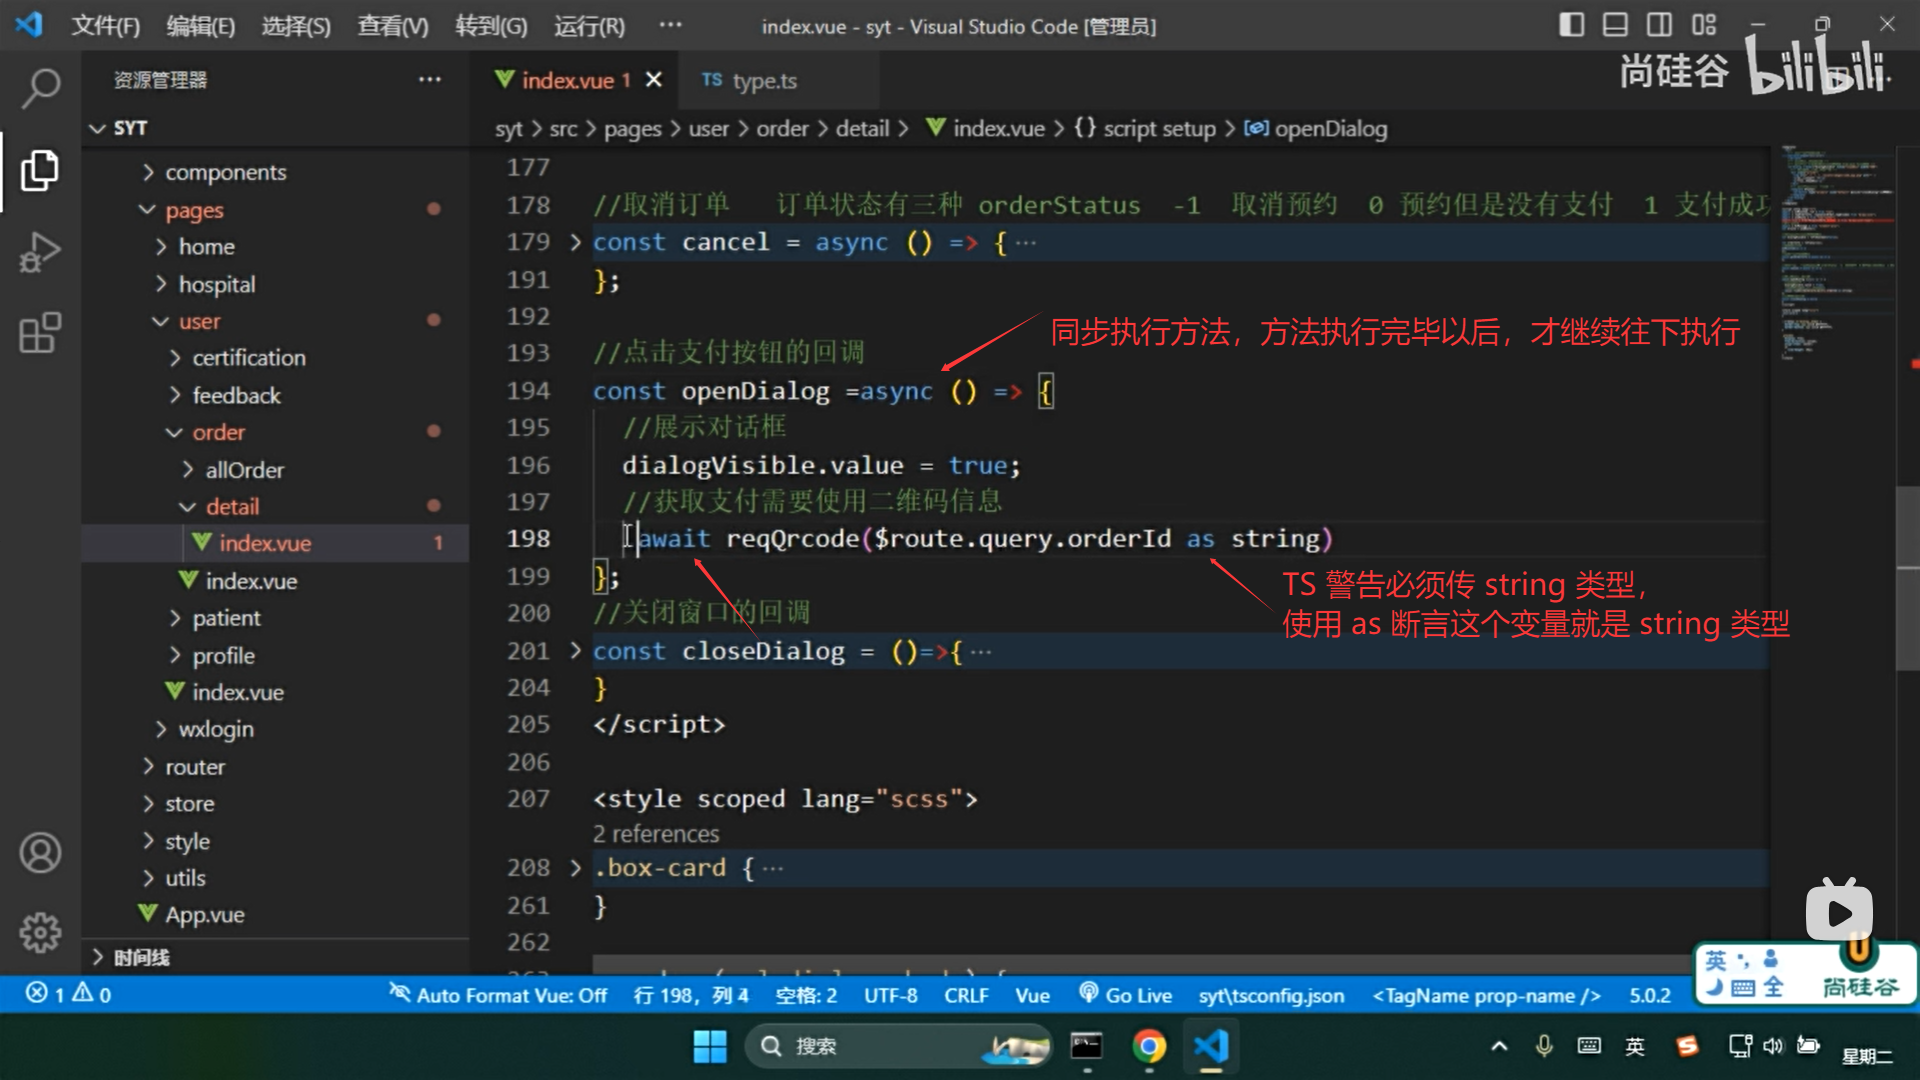Open Run and Debug view
1920x1080 pixels.
pos(40,252)
